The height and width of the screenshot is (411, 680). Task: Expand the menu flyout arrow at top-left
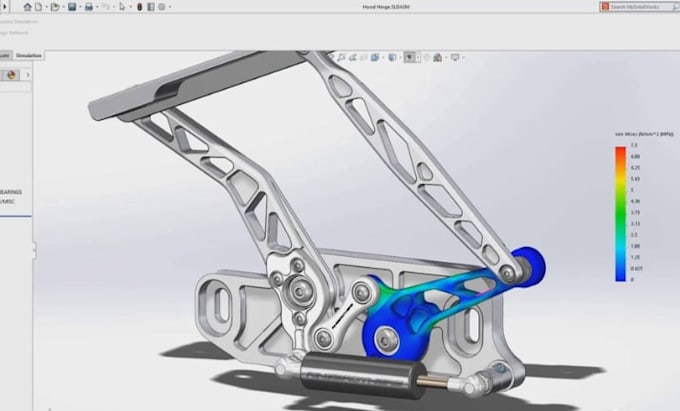click(x=5, y=7)
